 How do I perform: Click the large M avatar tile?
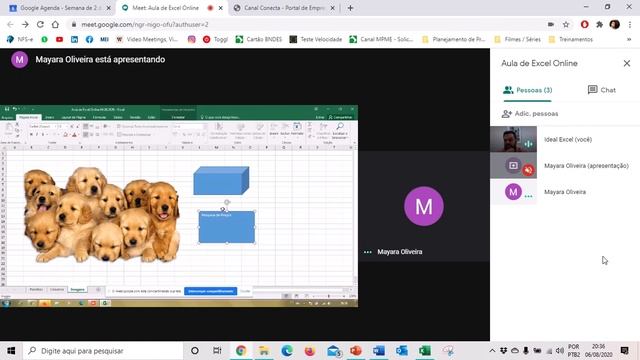424,206
